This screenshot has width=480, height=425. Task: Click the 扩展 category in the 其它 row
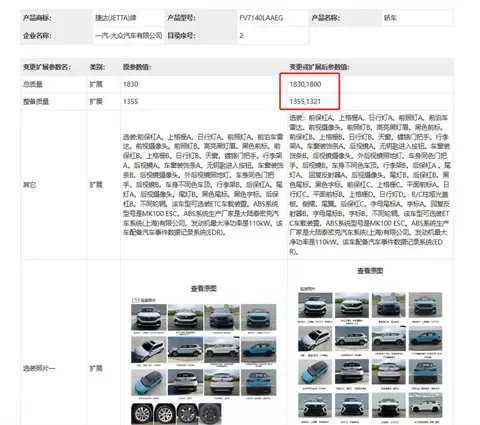pyautogui.click(x=96, y=185)
